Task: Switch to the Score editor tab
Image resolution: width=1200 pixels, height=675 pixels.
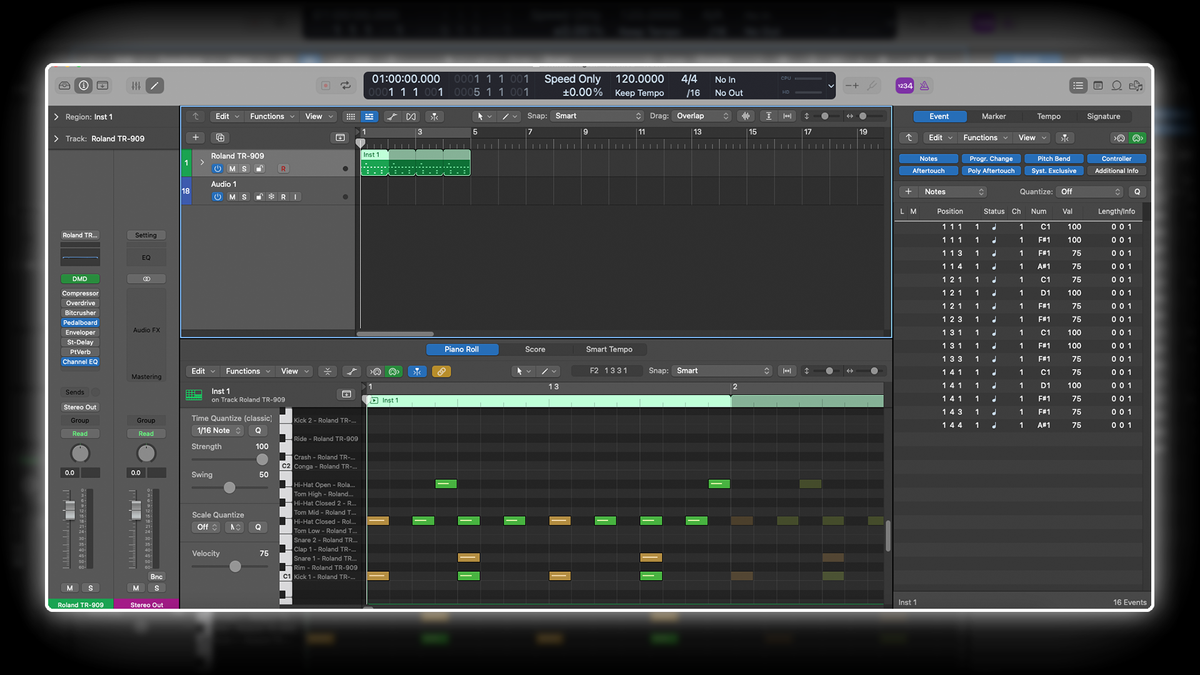Action: point(535,349)
